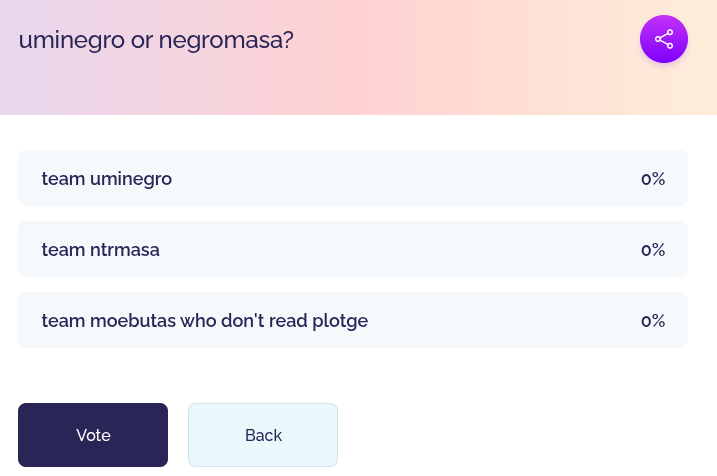Select the "team uminegro" poll option
The image size is (717, 476).
[x=352, y=179]
